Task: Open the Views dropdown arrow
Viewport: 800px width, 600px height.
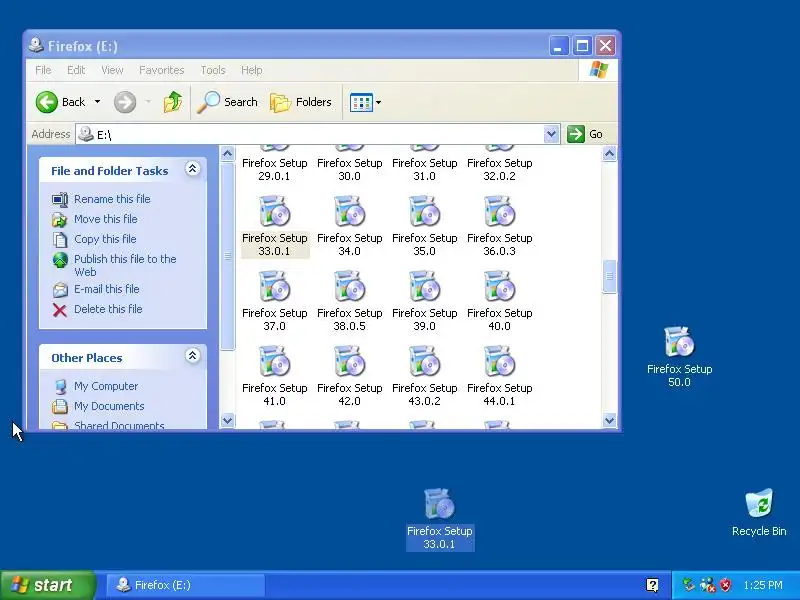Action: point(379,103)
